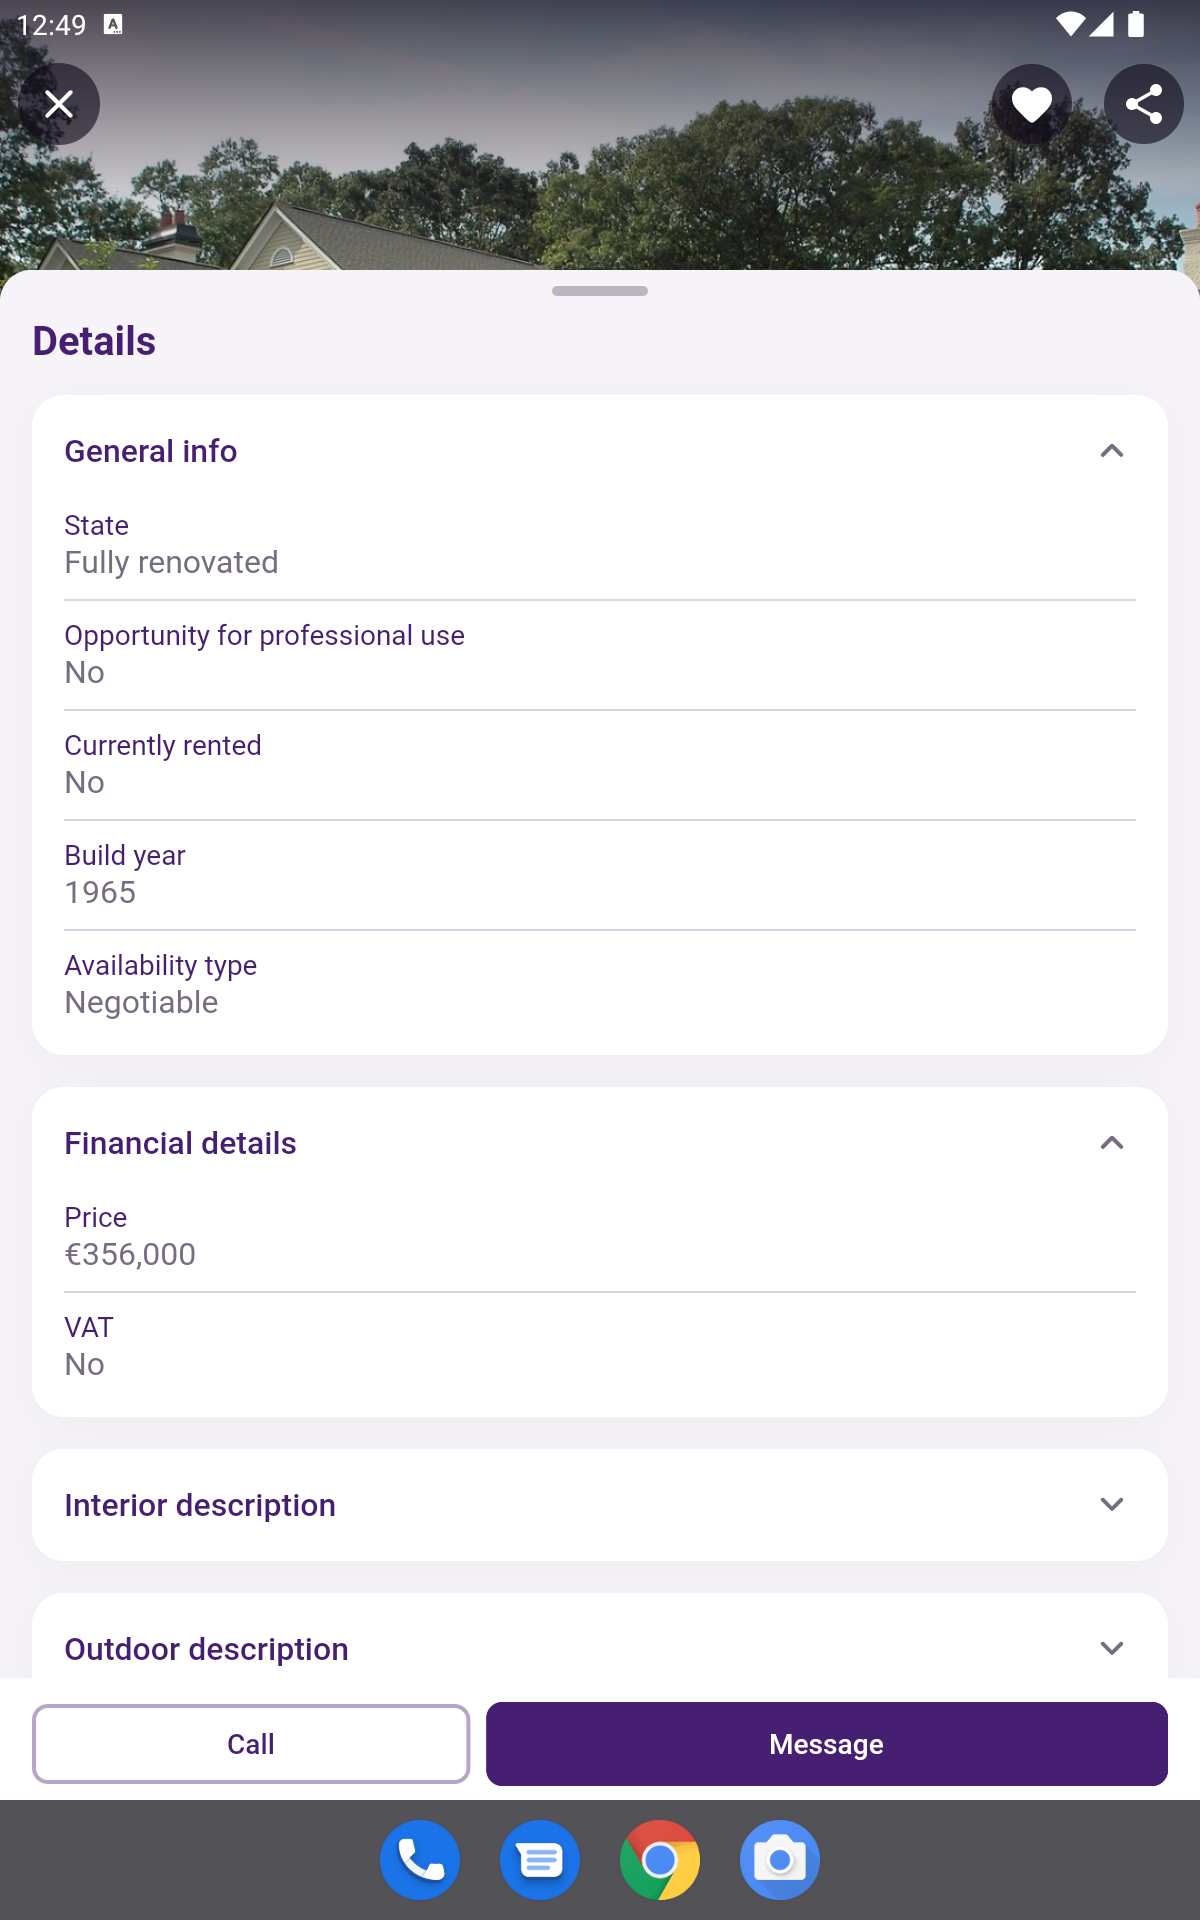The height and width of the screenshot is (1920, 1200).
Task: Open the Messages app in dock
Action: 540,1860
